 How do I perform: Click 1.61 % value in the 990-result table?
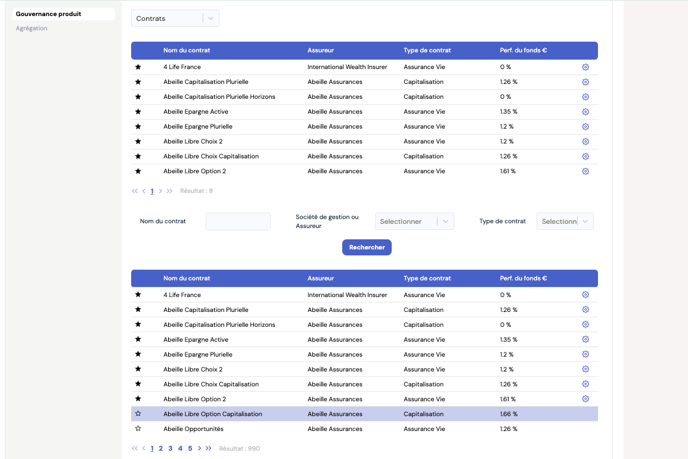508,399
